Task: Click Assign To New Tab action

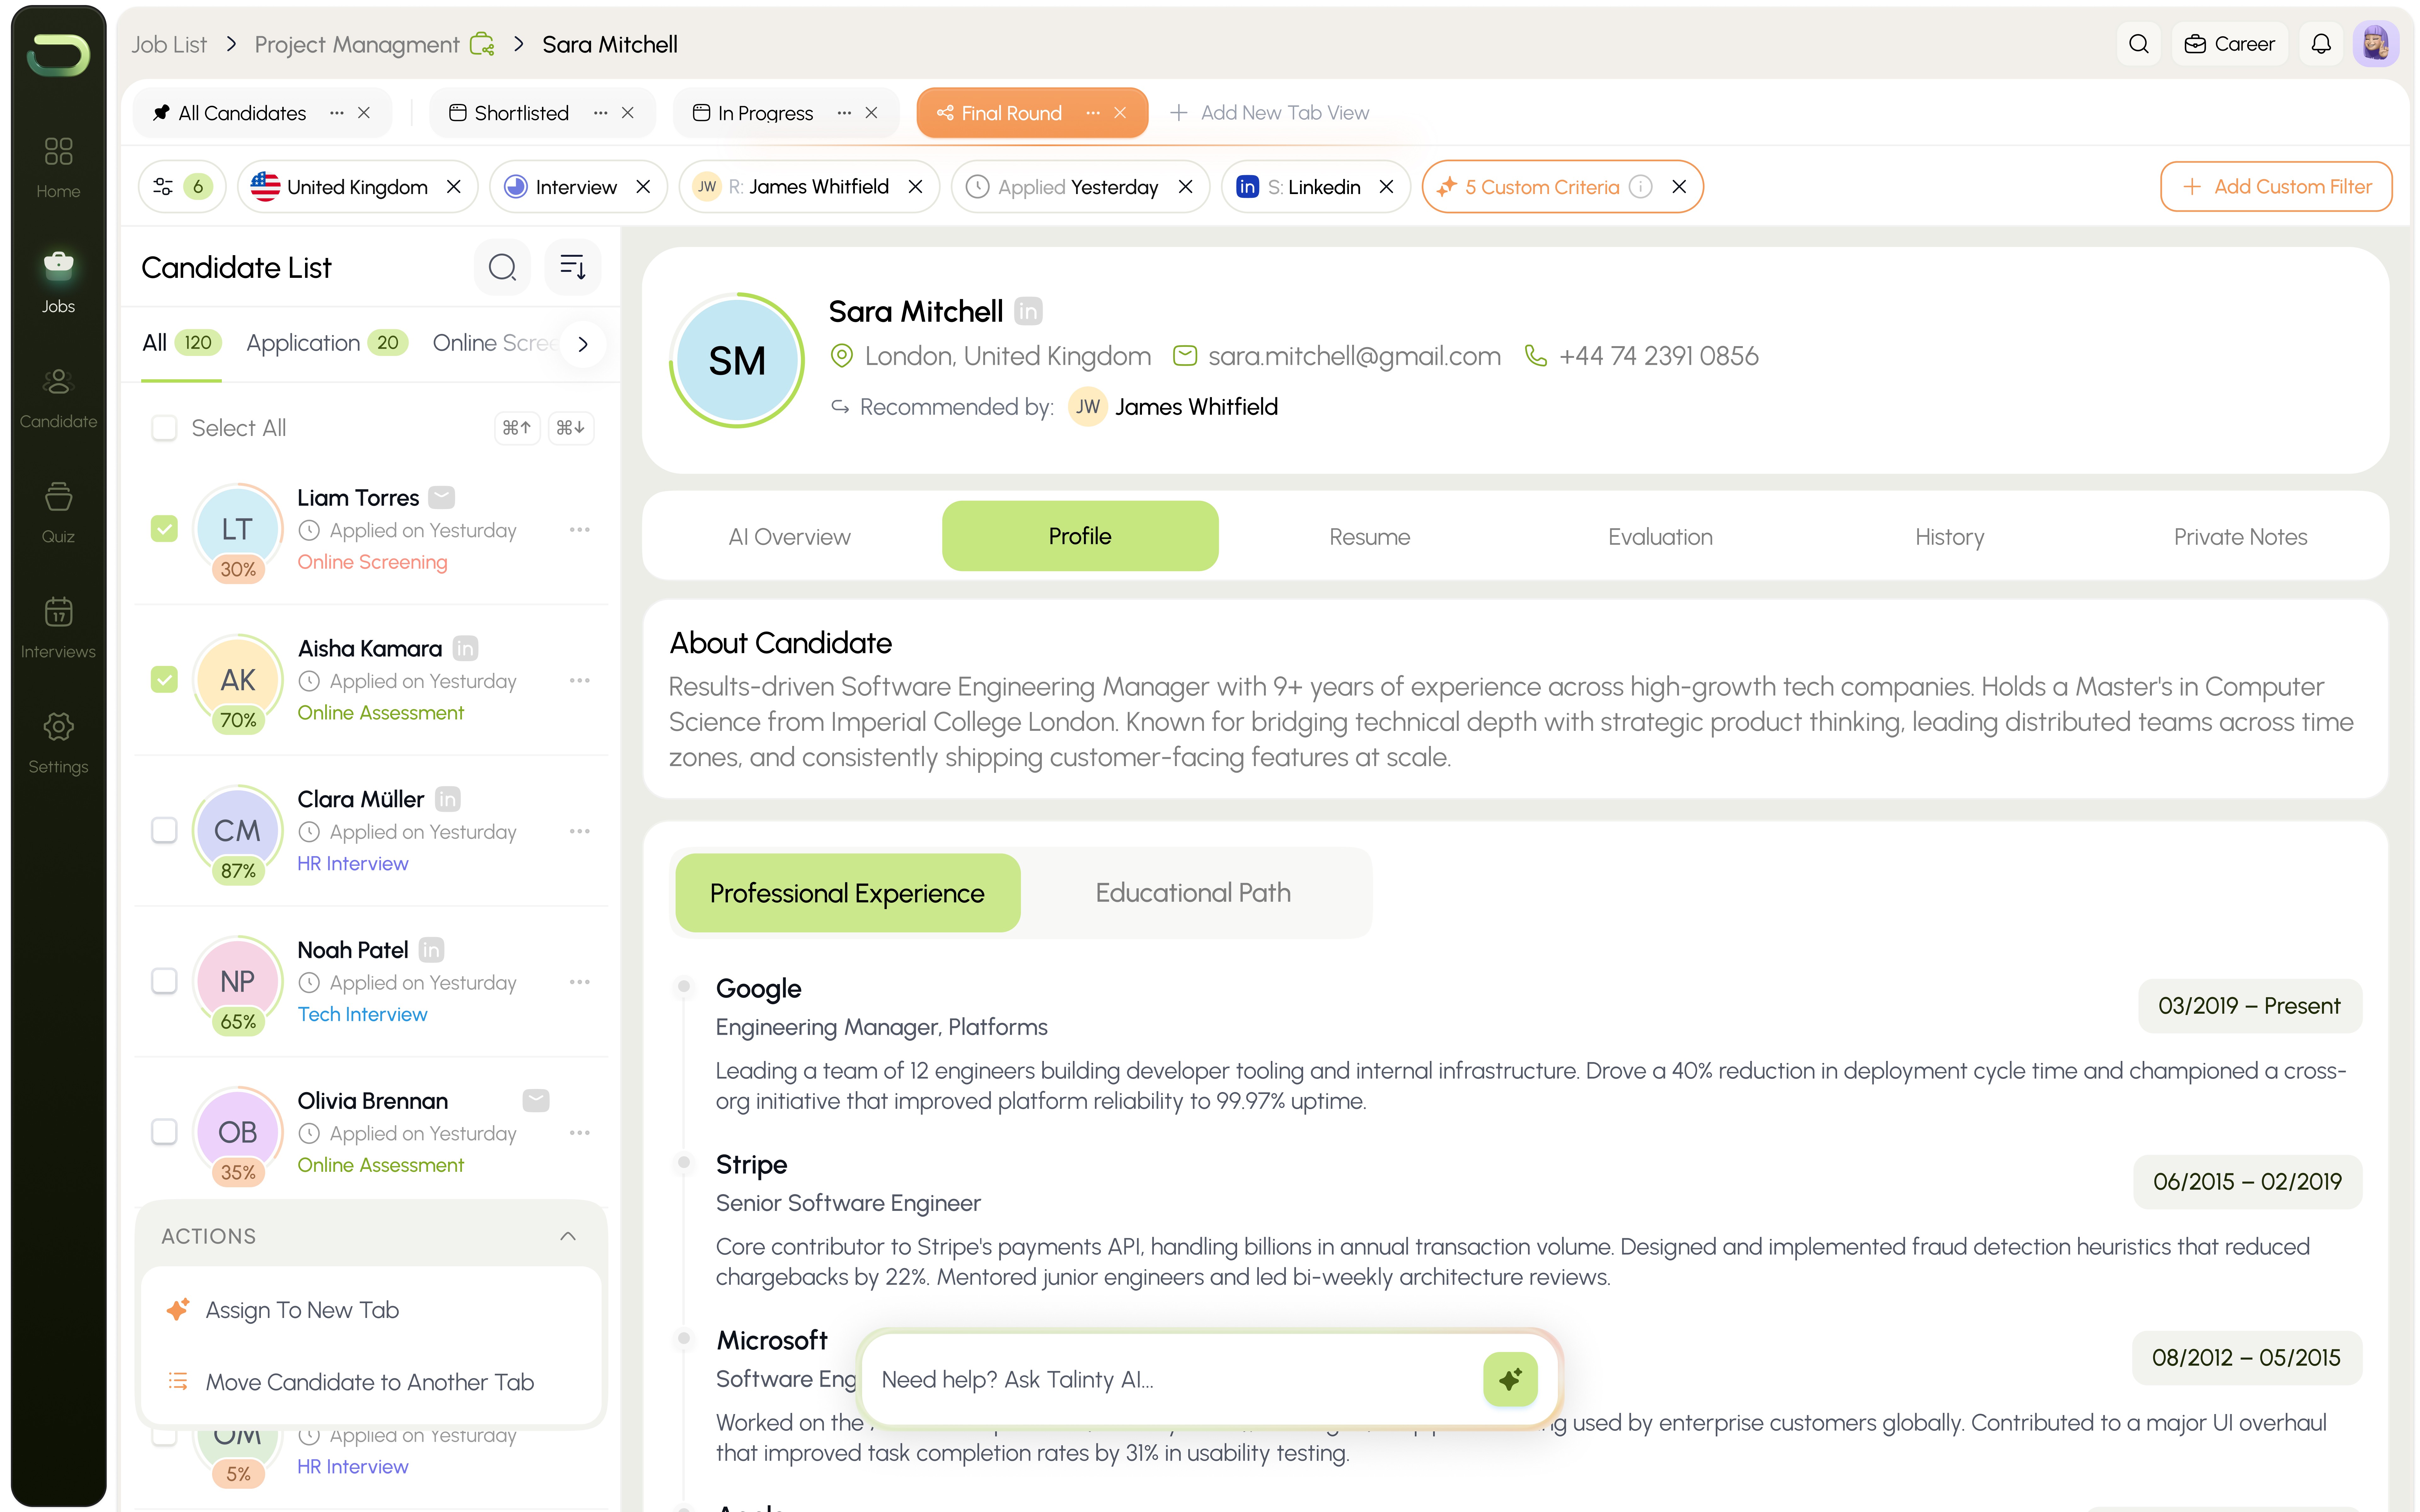Action: coord(302,1310)
